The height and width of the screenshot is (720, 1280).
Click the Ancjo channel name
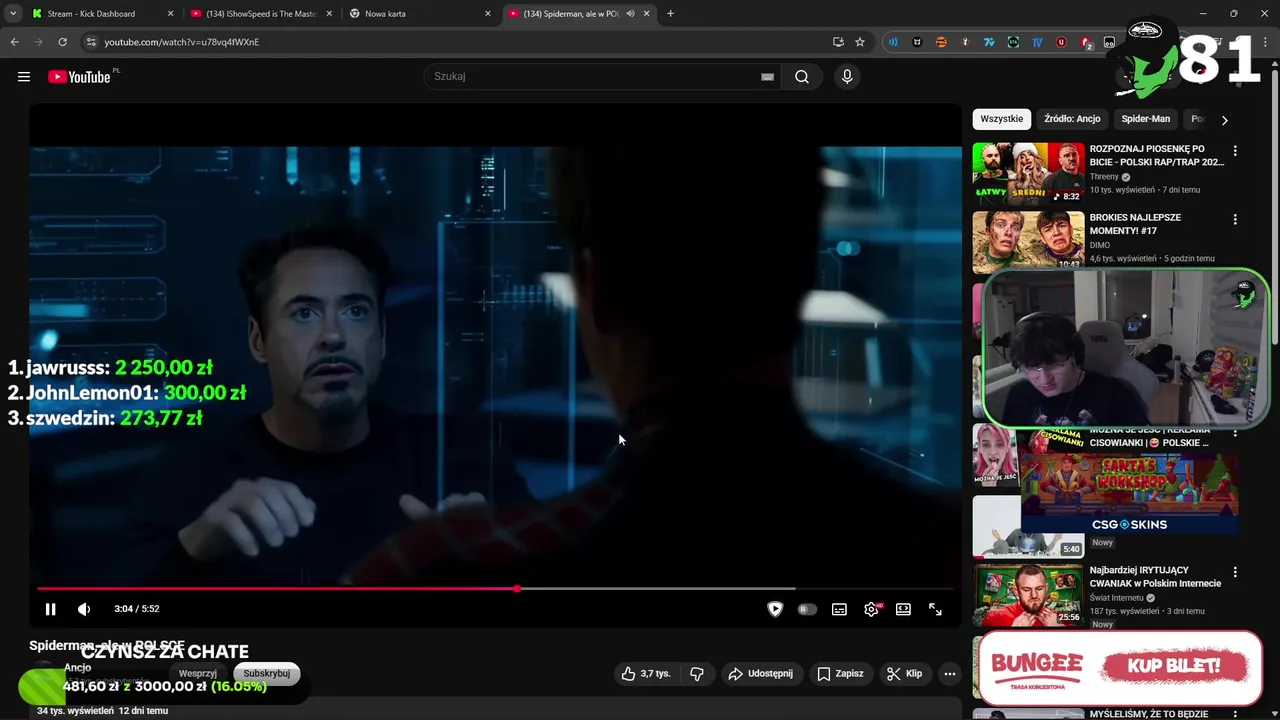tap(77, 668)
